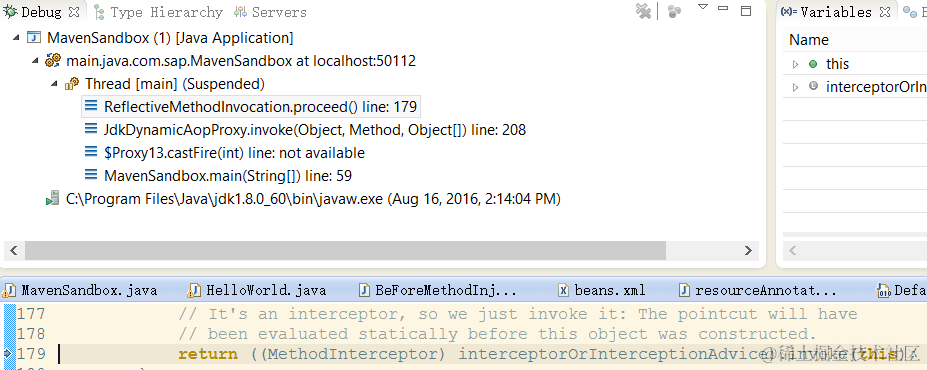Select JdkDynamicAopProxy.invoke stack frame
The height and width of the screenshot is (370, 927).
[x=315, y=130]
